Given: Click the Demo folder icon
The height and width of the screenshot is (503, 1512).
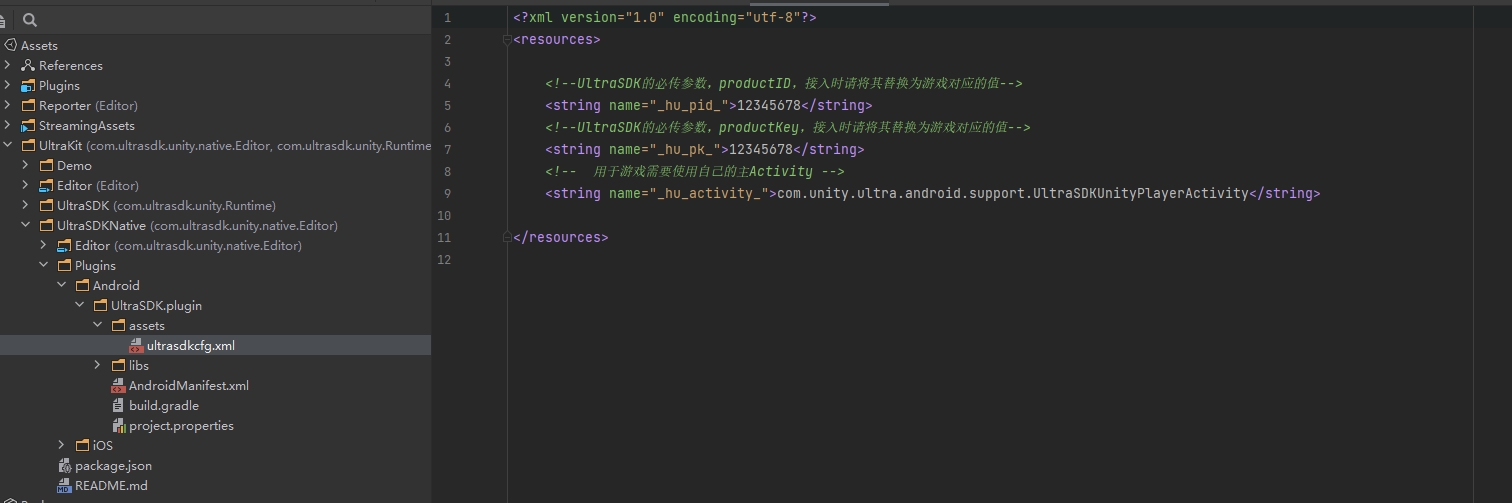Looking at the screenshot, I should 46,165.
